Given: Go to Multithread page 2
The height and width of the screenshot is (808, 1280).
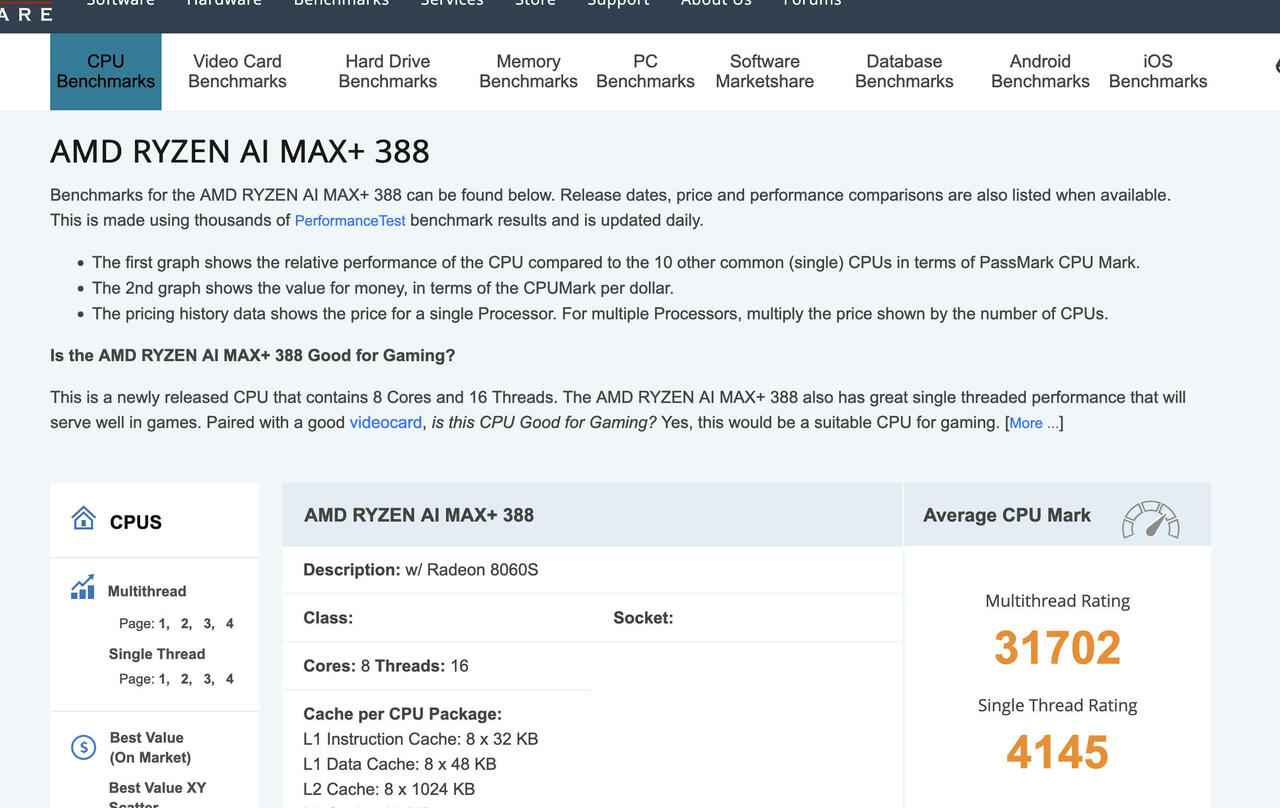Looking at the screenshot, I should point(186,623).
